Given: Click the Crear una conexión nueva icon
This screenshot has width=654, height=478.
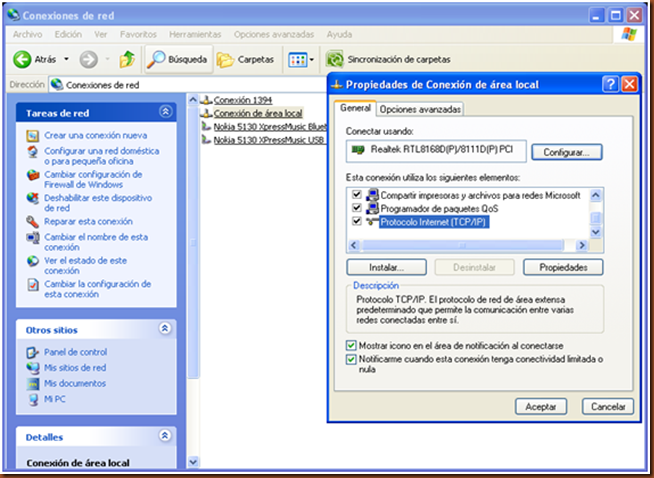Looking at the screenshot, I should tap(33, 136).
